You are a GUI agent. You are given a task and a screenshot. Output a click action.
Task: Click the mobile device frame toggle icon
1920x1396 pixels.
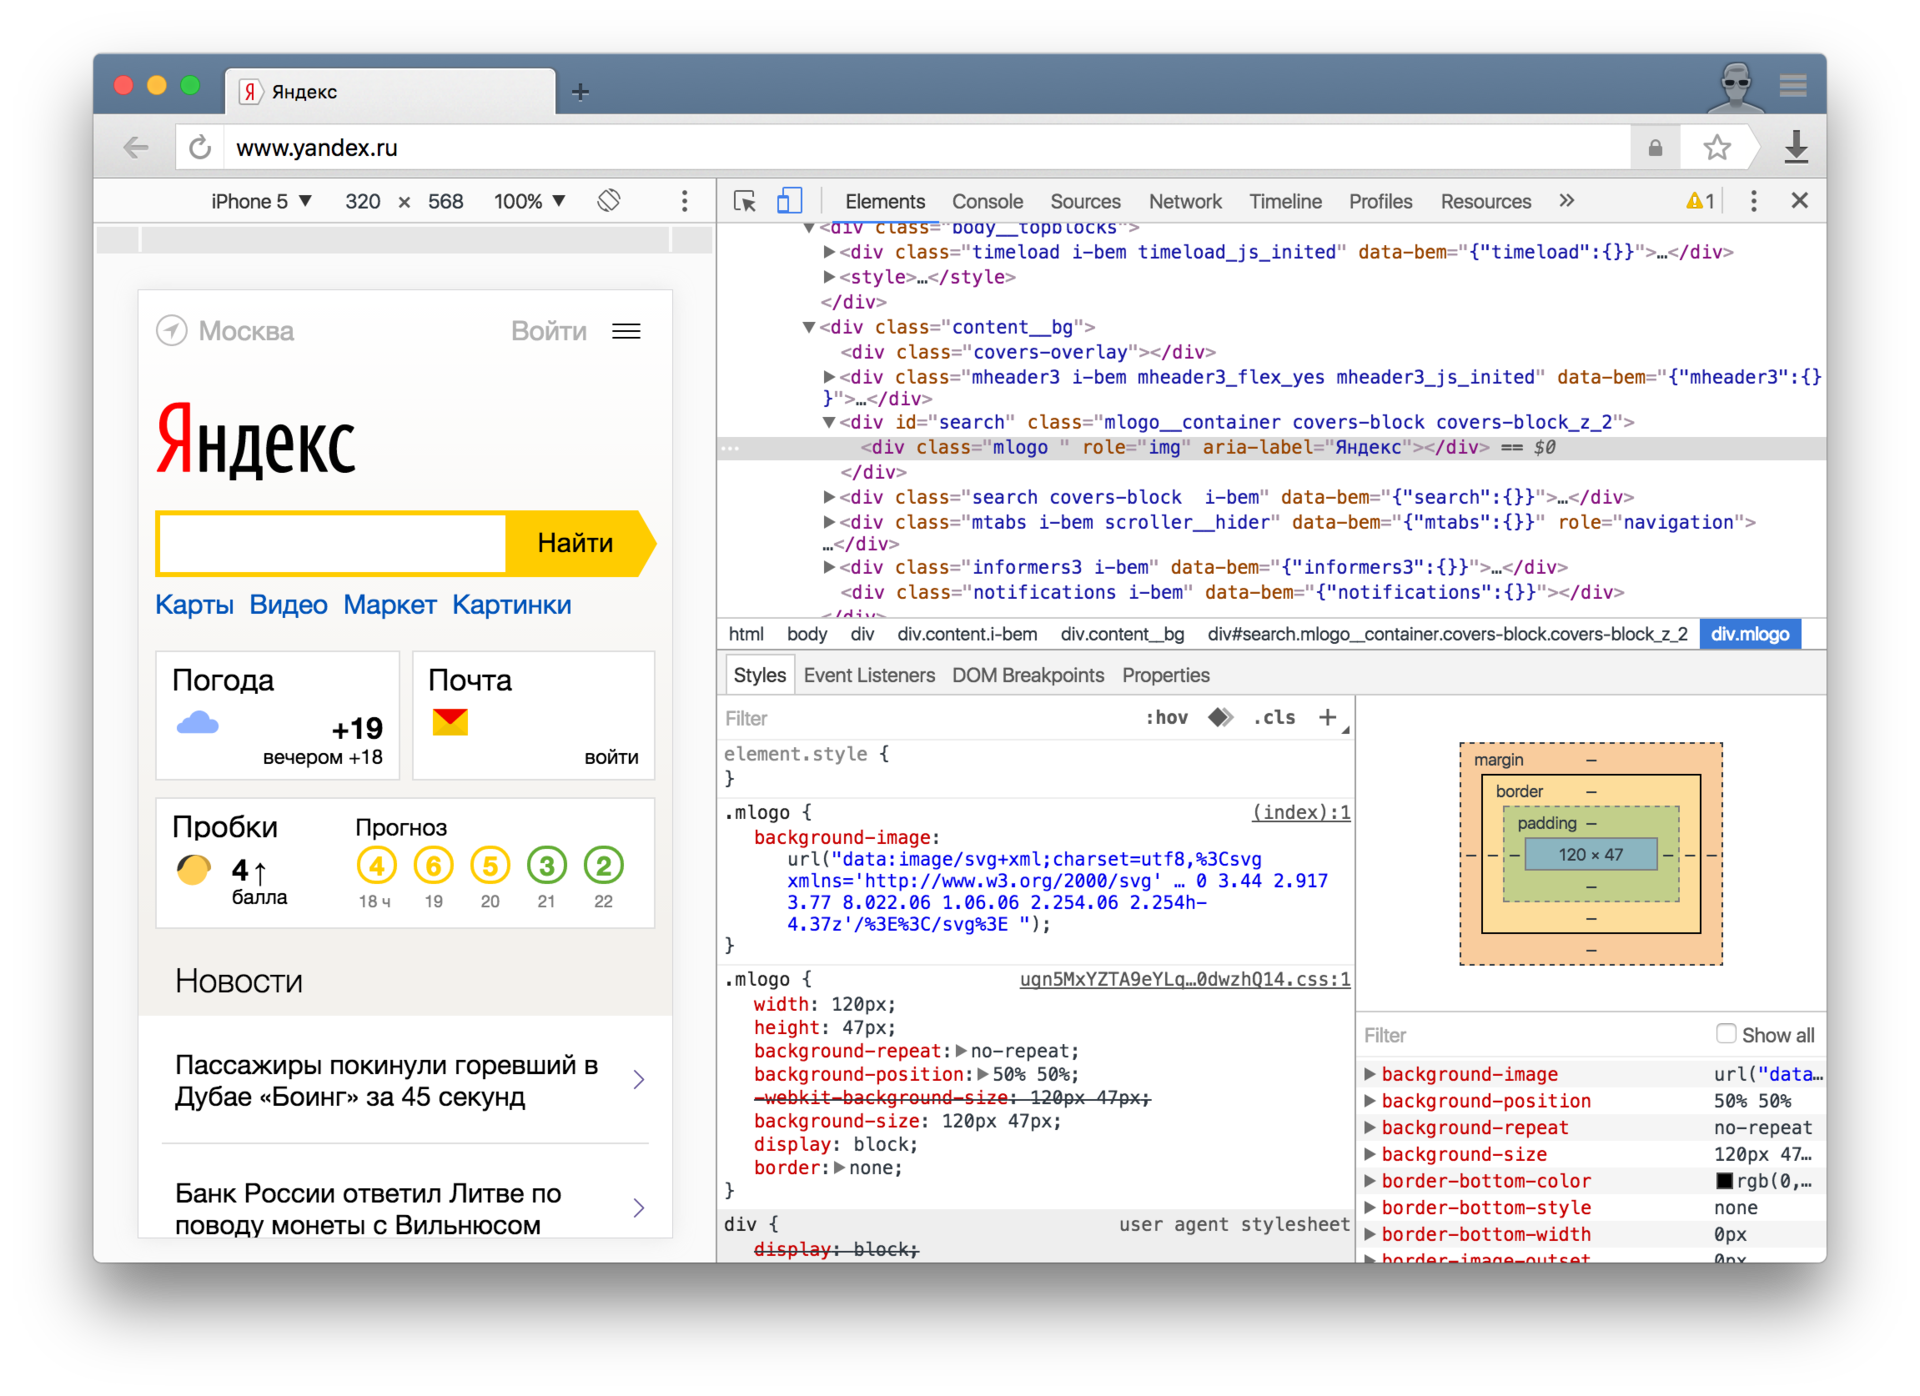[x=792, y=200]
